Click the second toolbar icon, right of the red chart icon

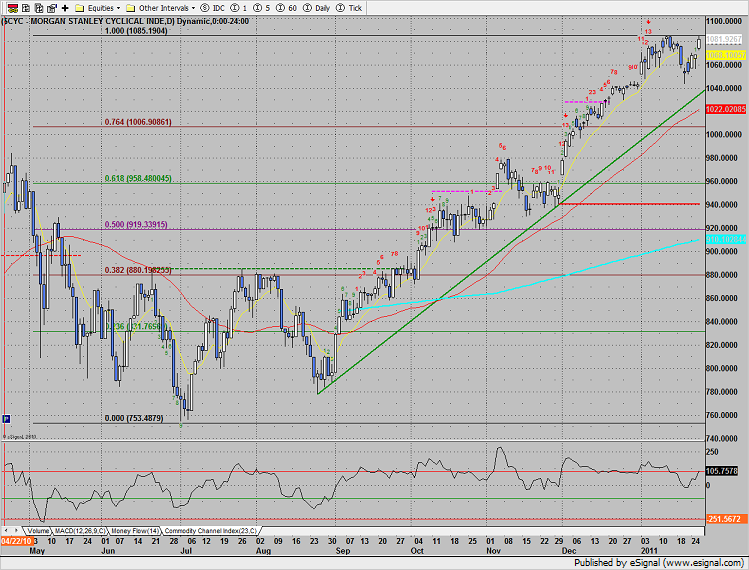(x=26, y=8)
